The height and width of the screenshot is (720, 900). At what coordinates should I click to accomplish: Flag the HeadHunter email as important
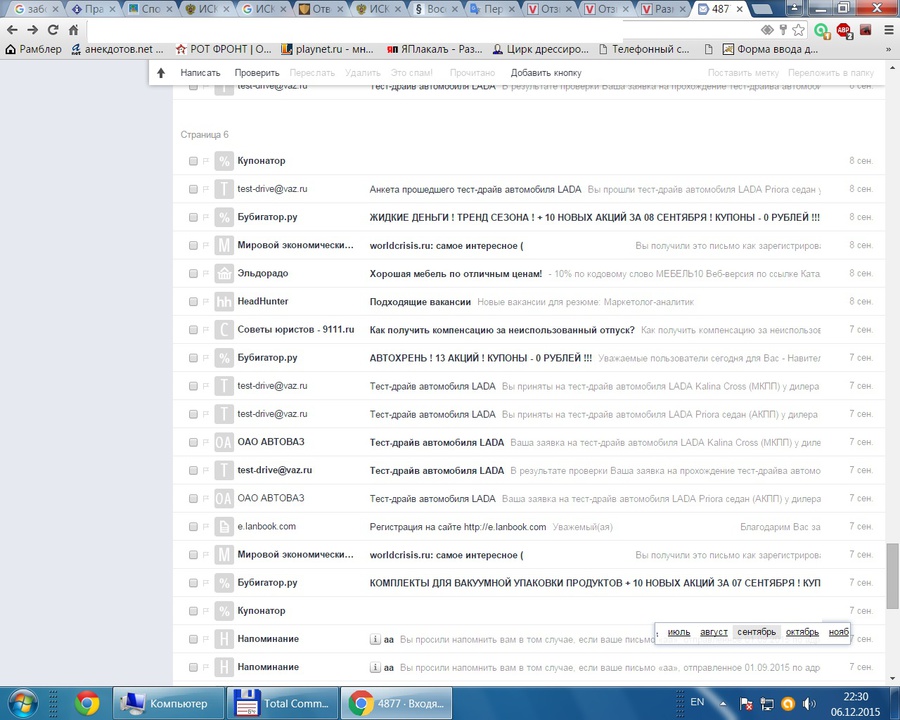(205, 302)
